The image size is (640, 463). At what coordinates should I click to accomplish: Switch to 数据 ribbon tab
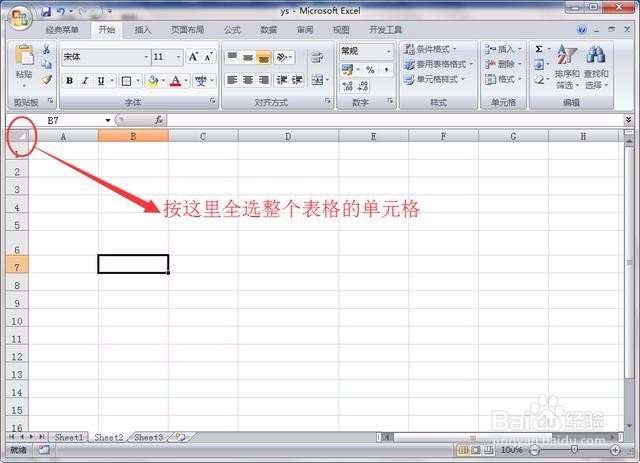coord(268,30)
